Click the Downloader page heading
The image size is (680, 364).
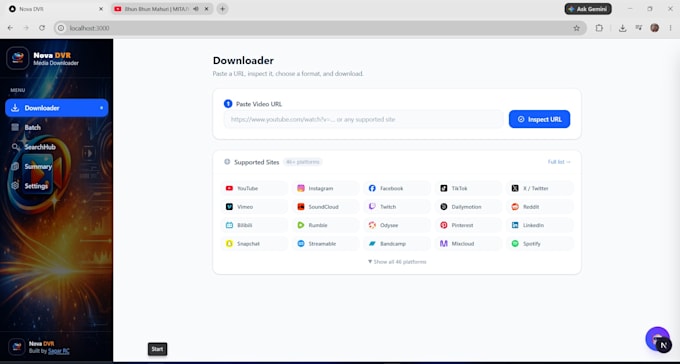tap(243, 60)
